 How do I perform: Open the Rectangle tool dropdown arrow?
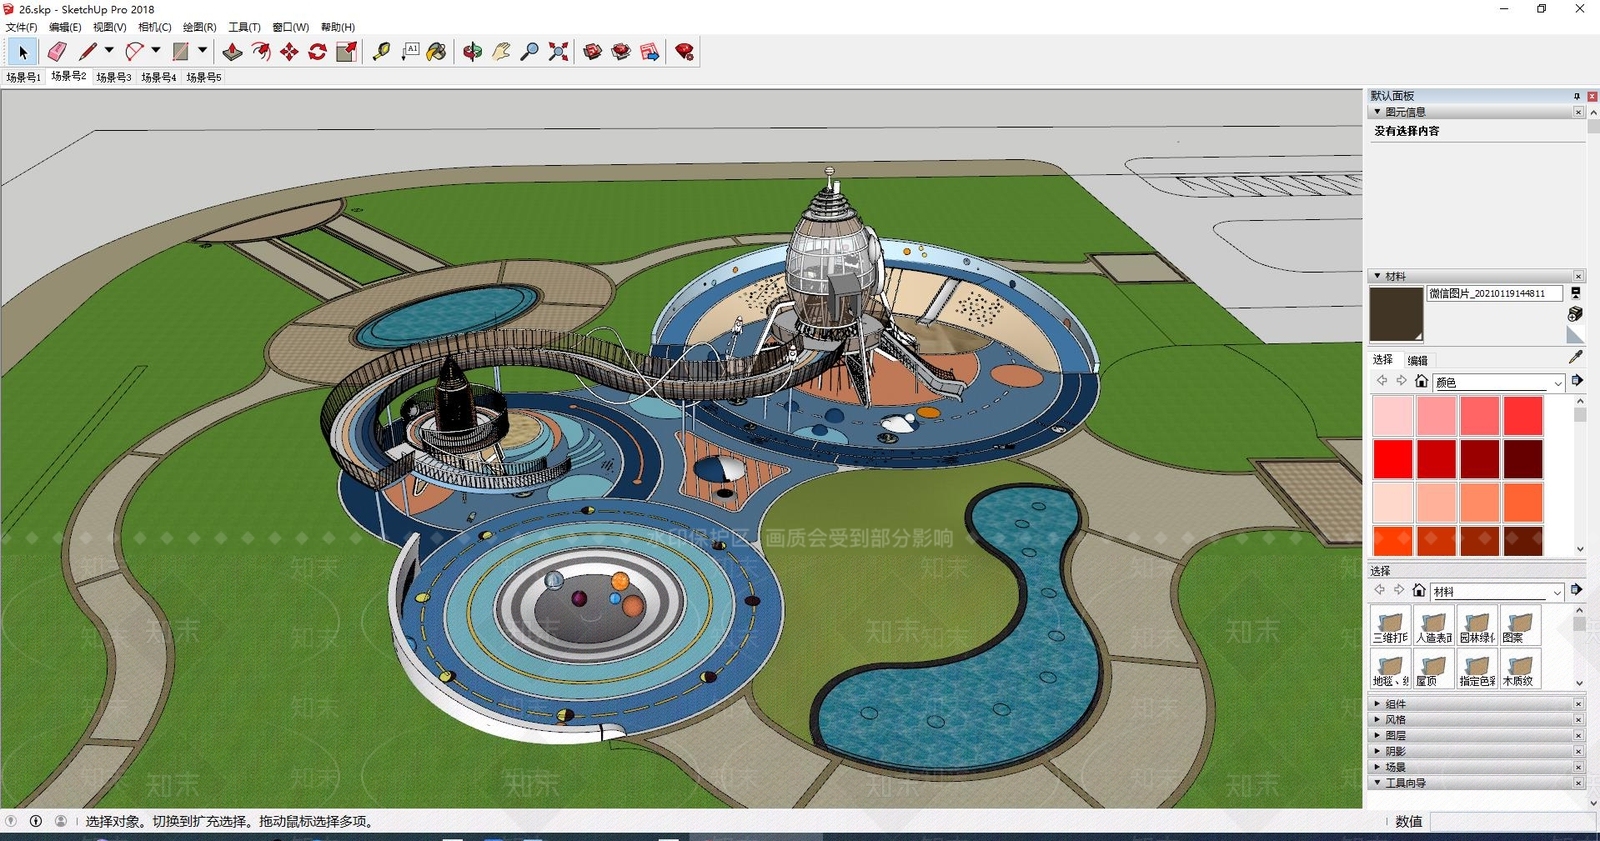[x=202, y=50]
